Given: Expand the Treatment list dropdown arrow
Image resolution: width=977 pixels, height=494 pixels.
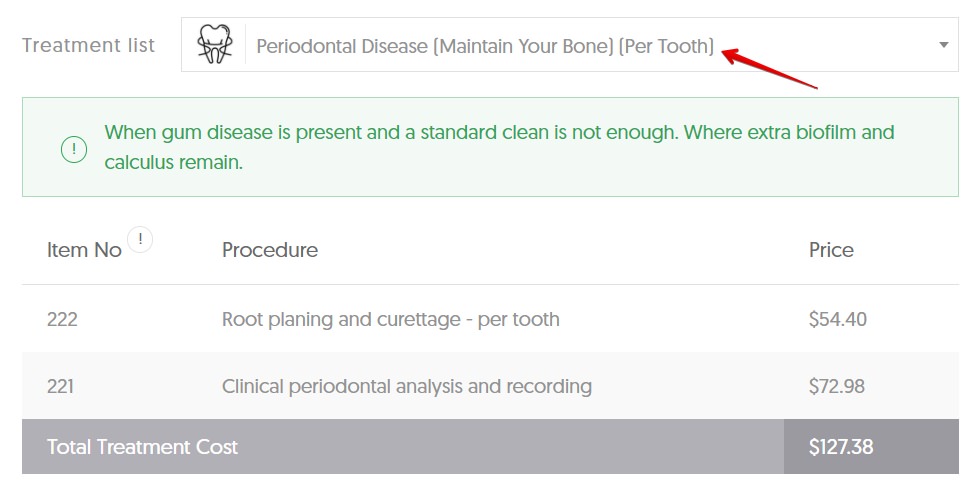Looking at the screenshot, I should (943, 45).
